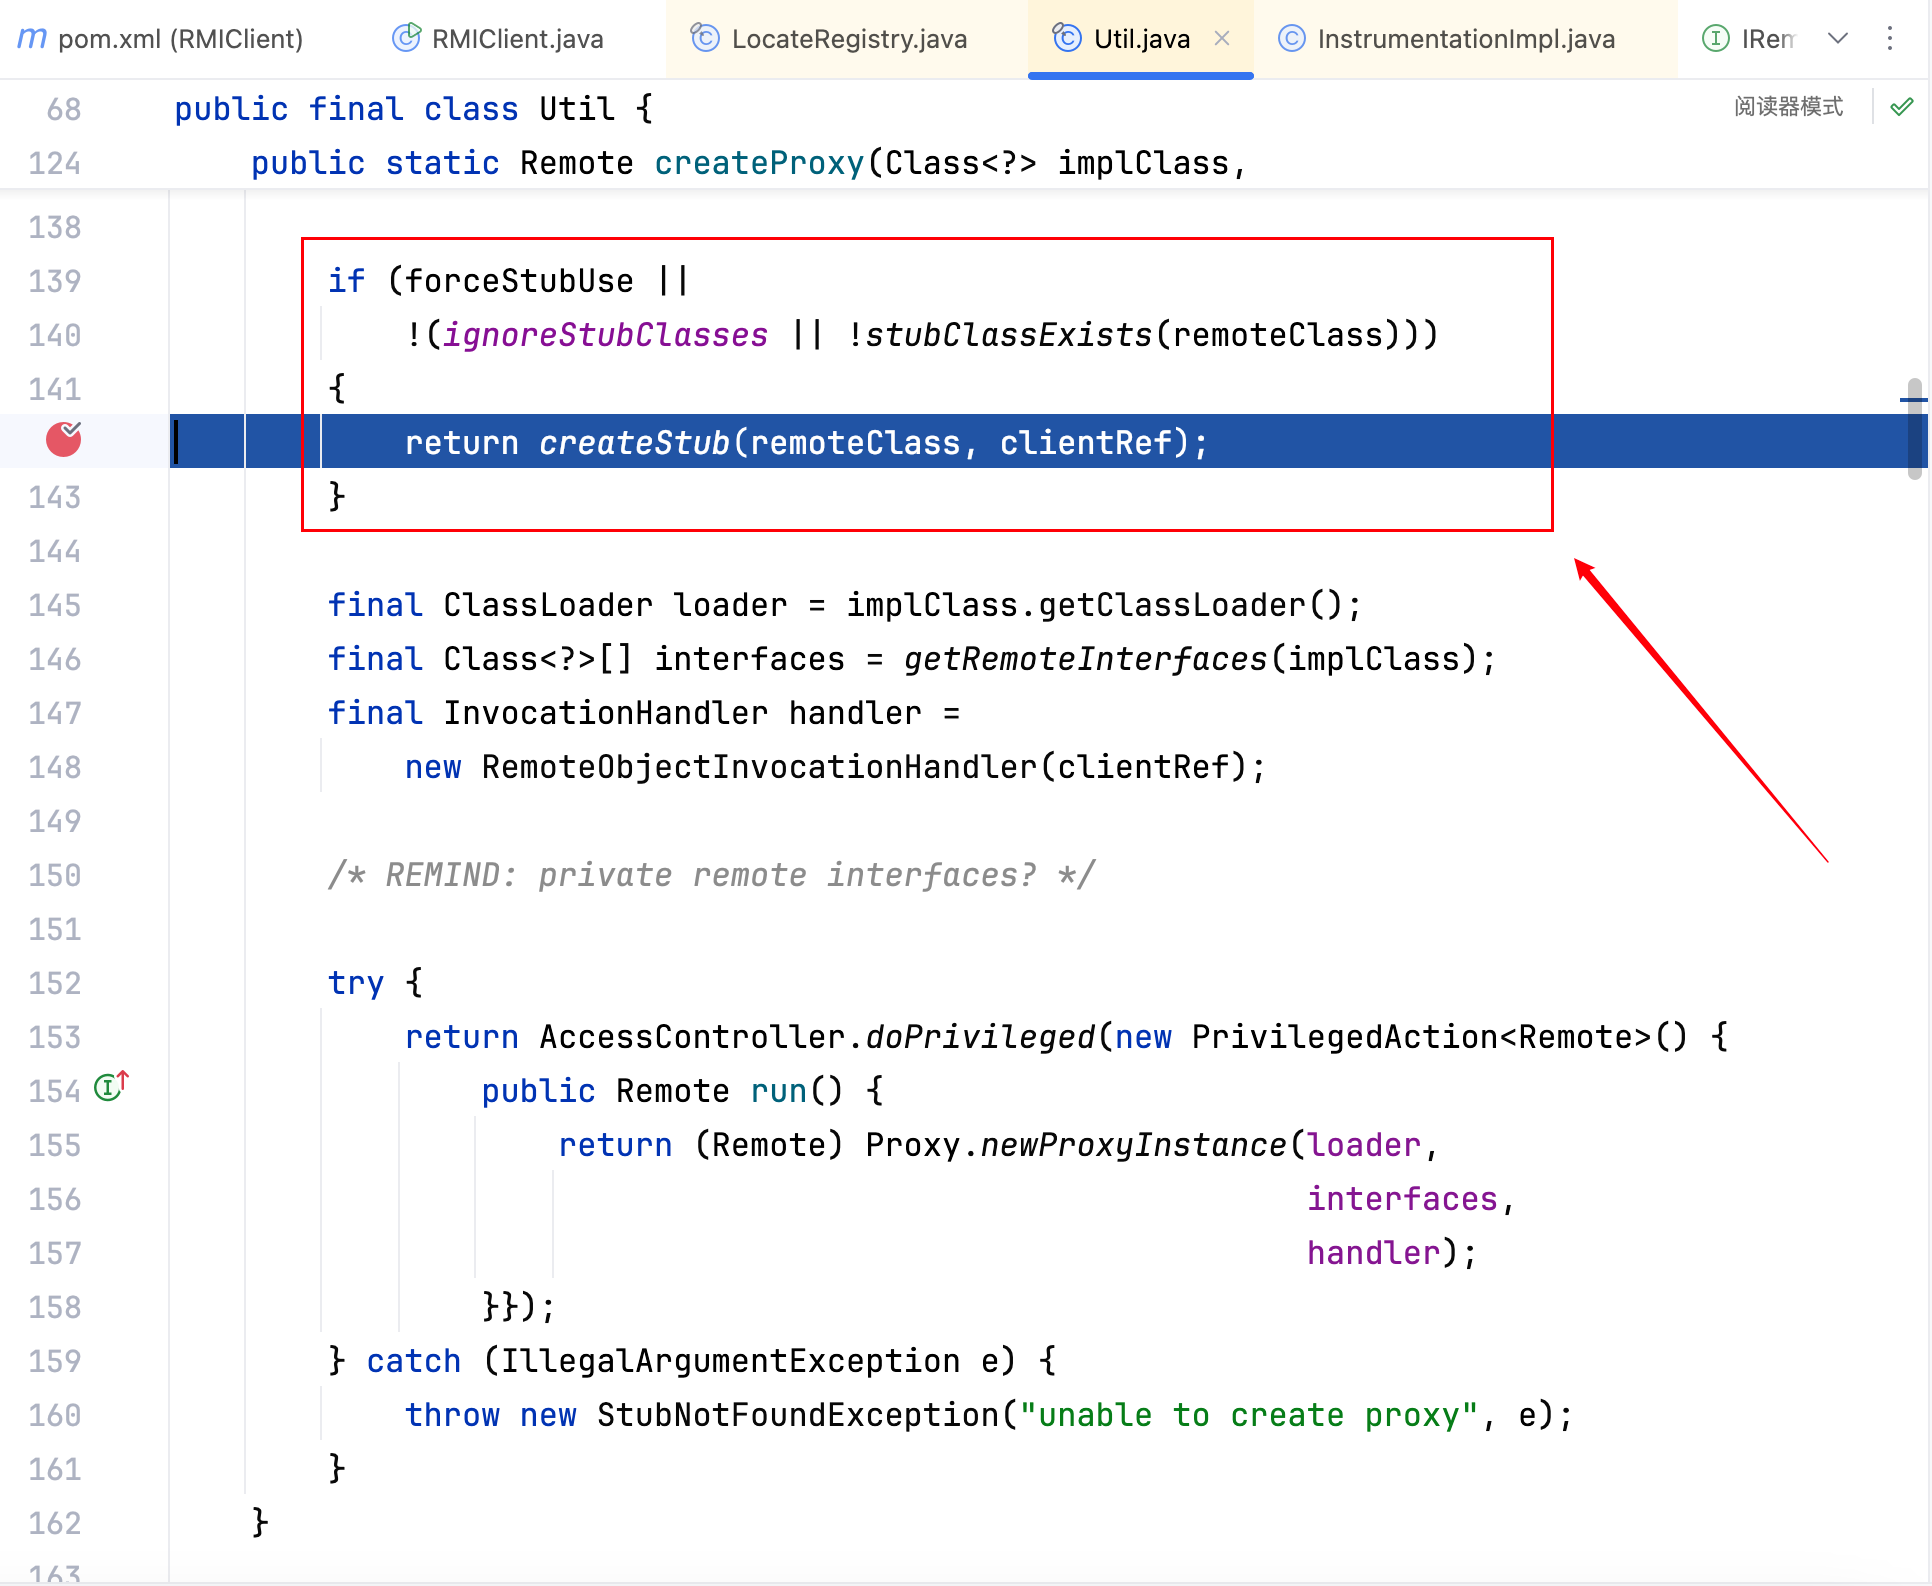Open the hidden tabs dropdown chevron

click(x=1837, y=39)
